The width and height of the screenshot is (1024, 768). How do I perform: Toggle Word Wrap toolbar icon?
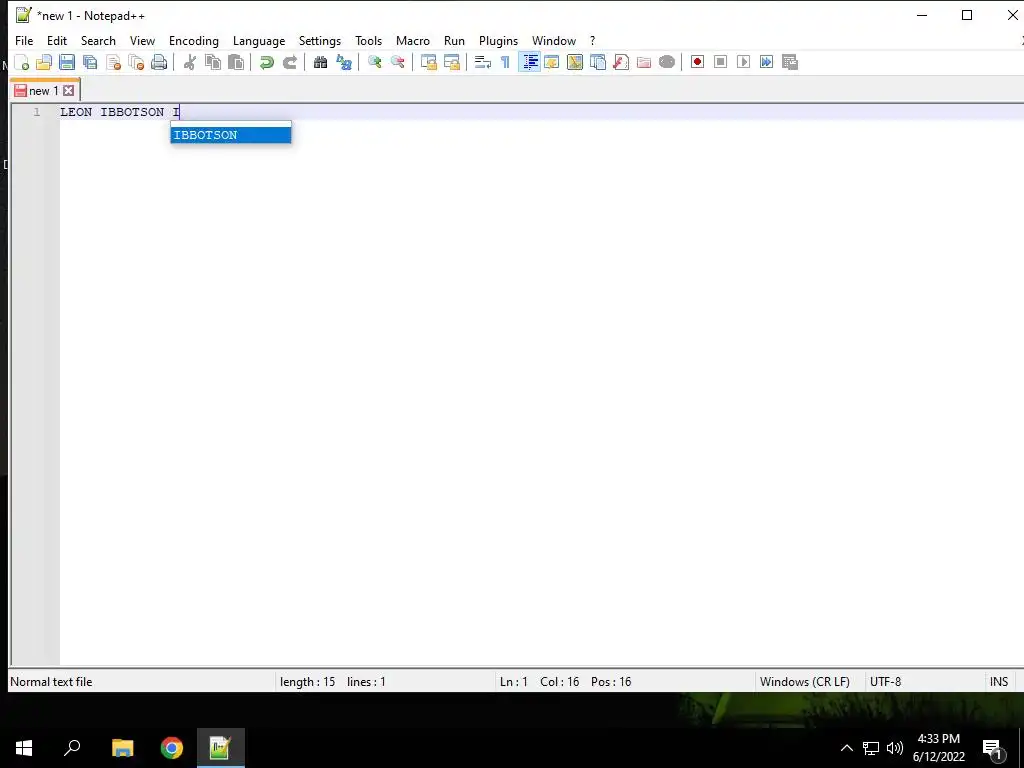tap(483, 63)
